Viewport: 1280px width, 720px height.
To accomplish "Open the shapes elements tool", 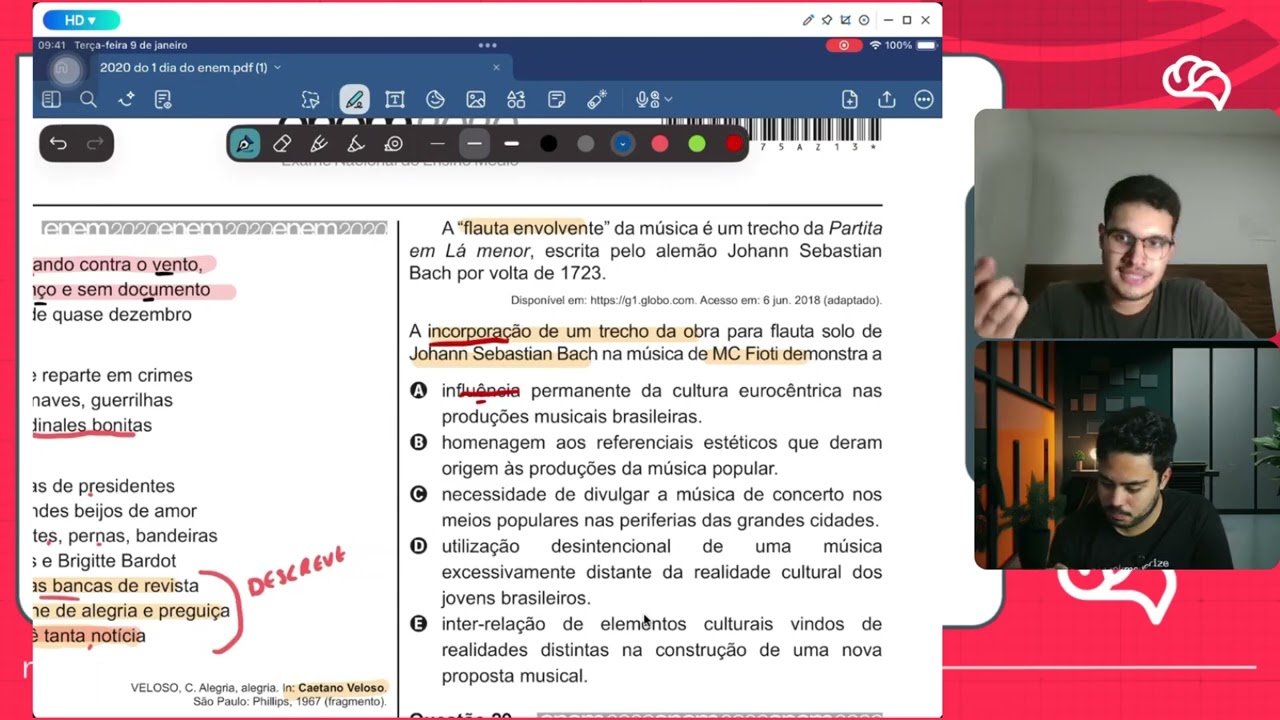I will click(516, 99).
